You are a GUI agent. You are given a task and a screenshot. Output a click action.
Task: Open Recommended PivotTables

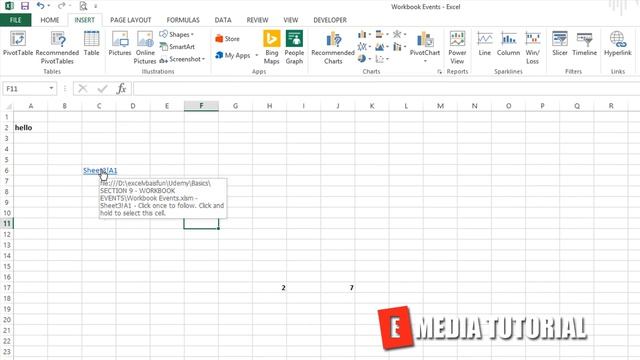[57, 47]
